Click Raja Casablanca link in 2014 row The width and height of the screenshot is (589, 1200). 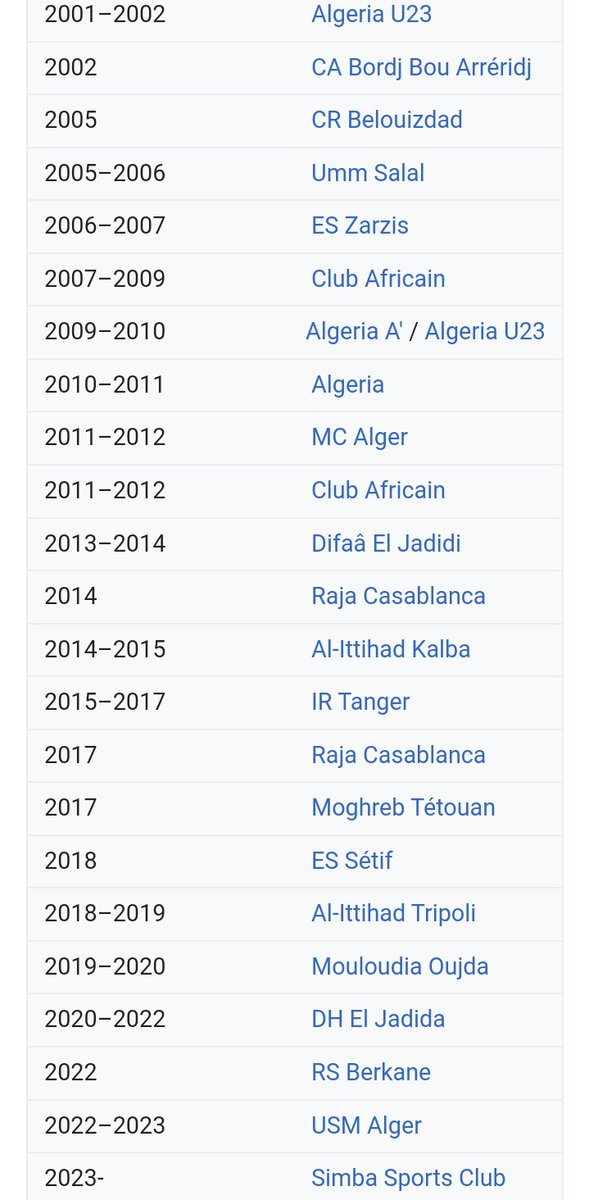[398, 597]
